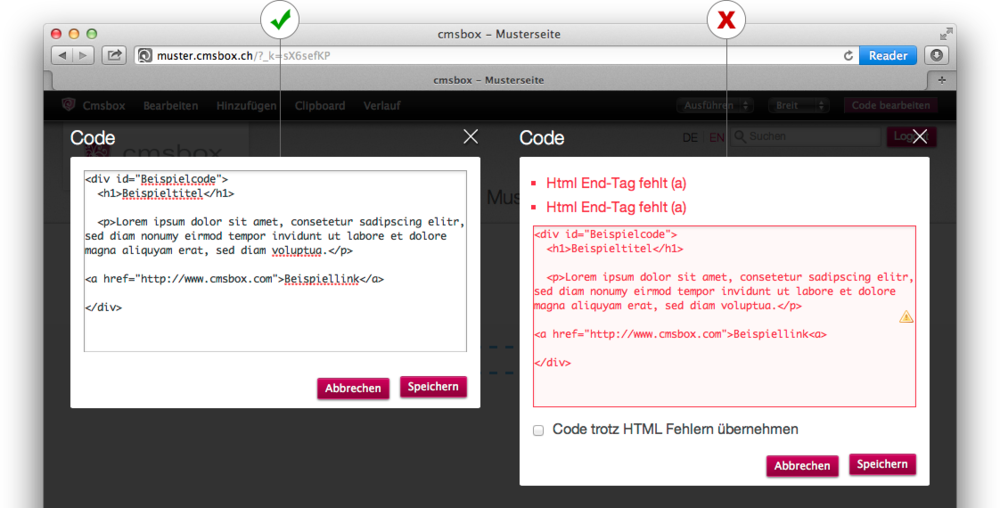Viewport: 1000px width, 508px height.
Task: Select the 'cmsbox – Musterseite' tab
Action: point(489,80)
